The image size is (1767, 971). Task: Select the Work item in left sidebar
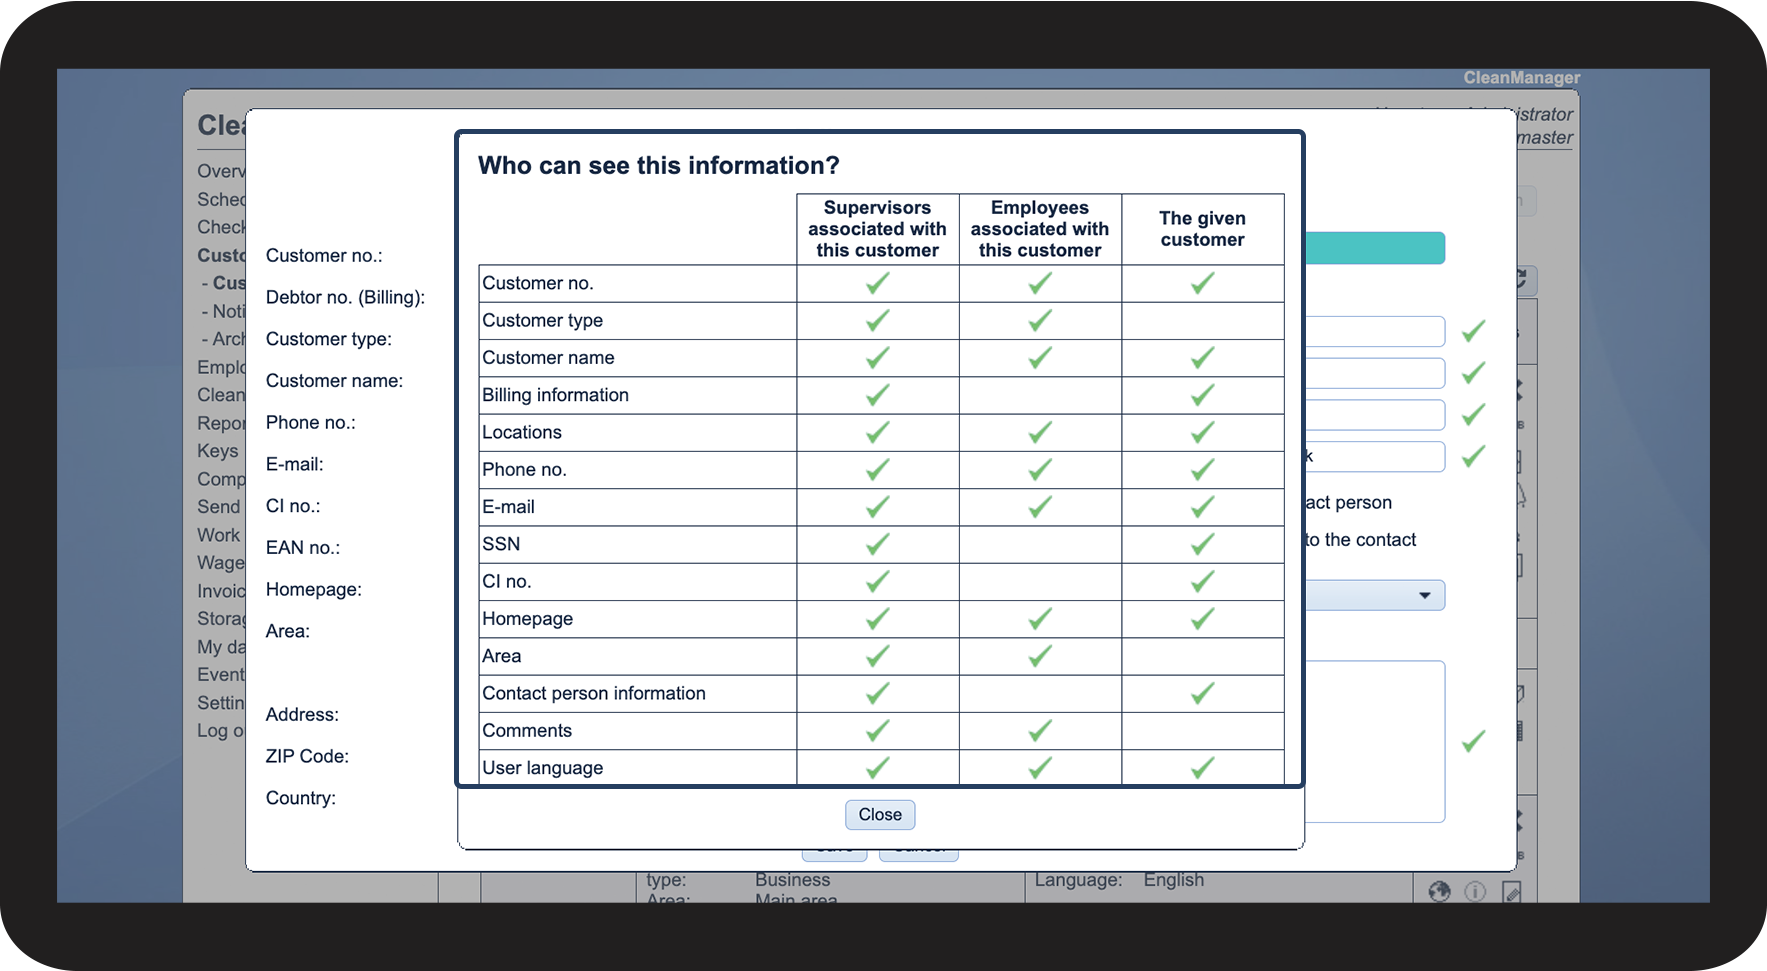tap(219, 535)
